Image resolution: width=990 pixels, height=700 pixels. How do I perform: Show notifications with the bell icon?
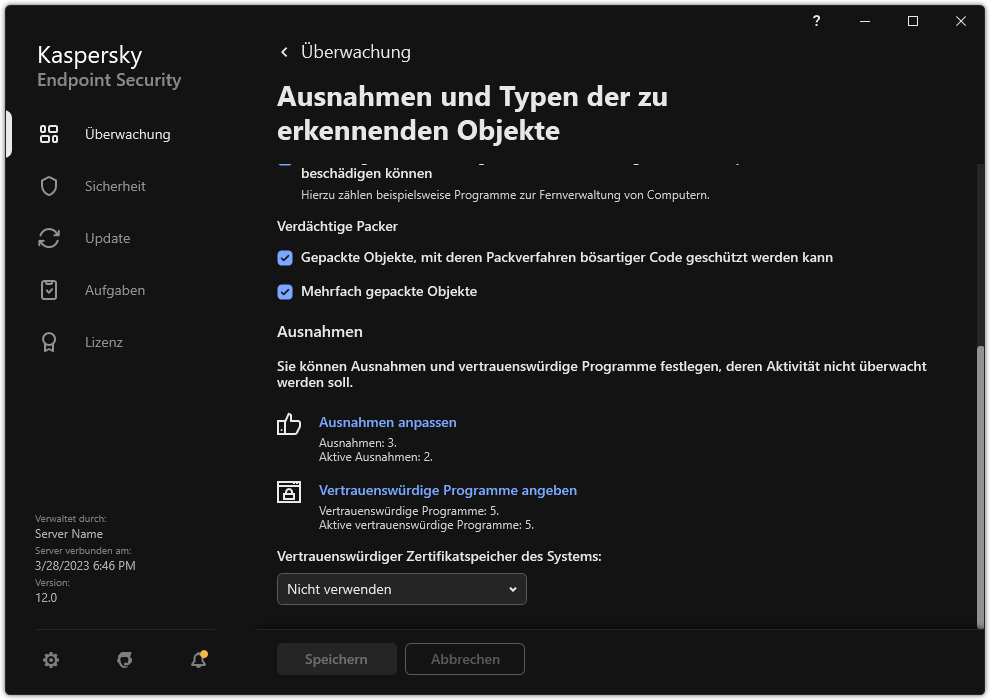[198, 660]
